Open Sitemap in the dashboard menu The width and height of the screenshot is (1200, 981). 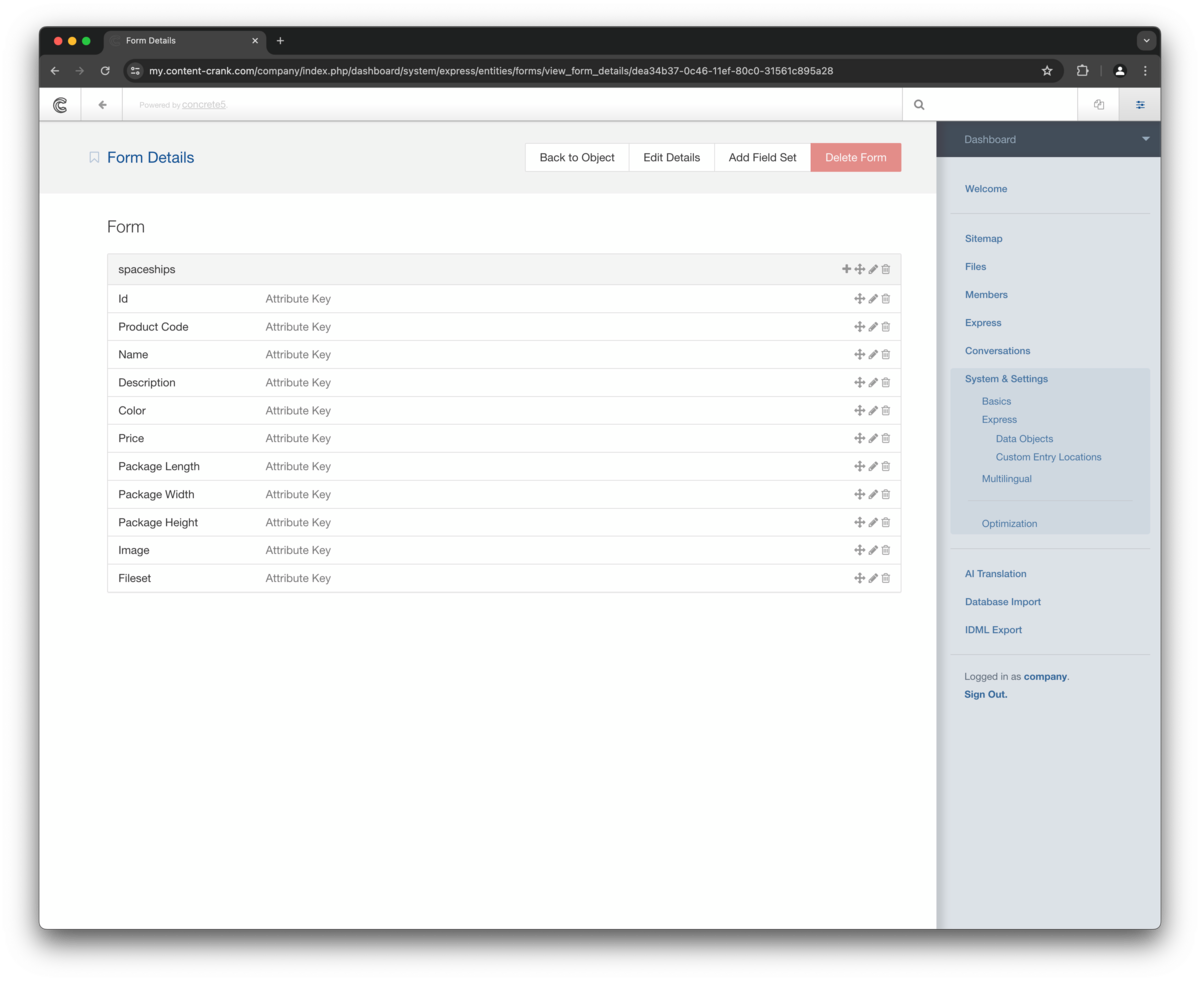(983, 239)
